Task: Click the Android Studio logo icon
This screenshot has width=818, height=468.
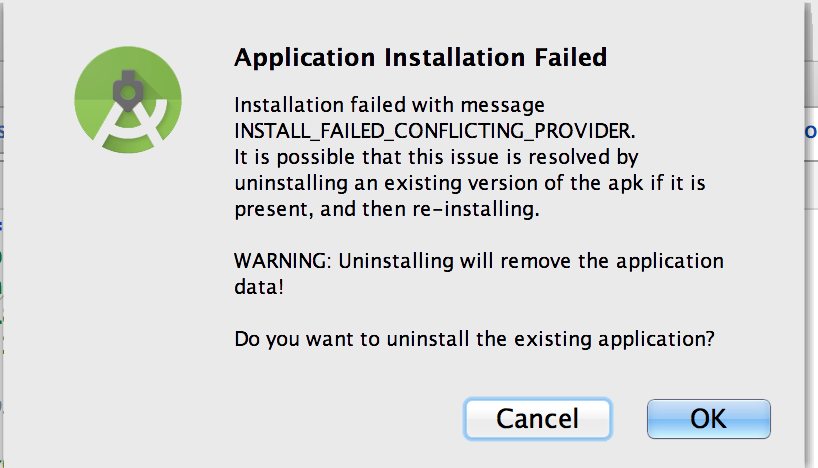Action: click(128, 100)
